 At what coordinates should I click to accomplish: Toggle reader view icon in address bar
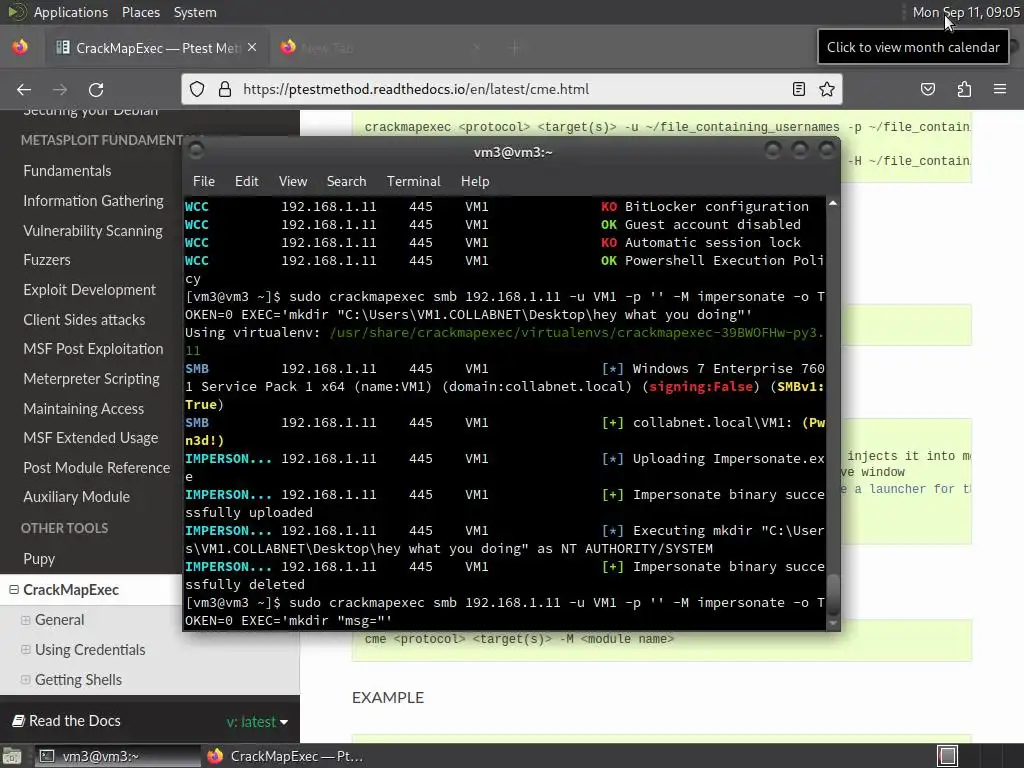click(x=799, y=89)
